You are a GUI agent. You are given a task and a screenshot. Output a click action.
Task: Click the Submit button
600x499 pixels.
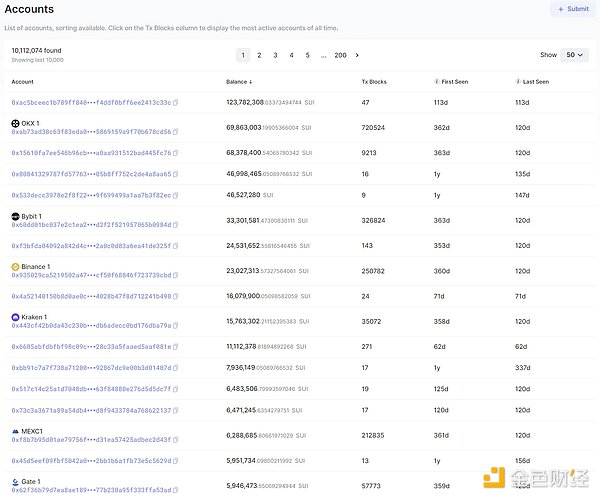pos(571,9)
